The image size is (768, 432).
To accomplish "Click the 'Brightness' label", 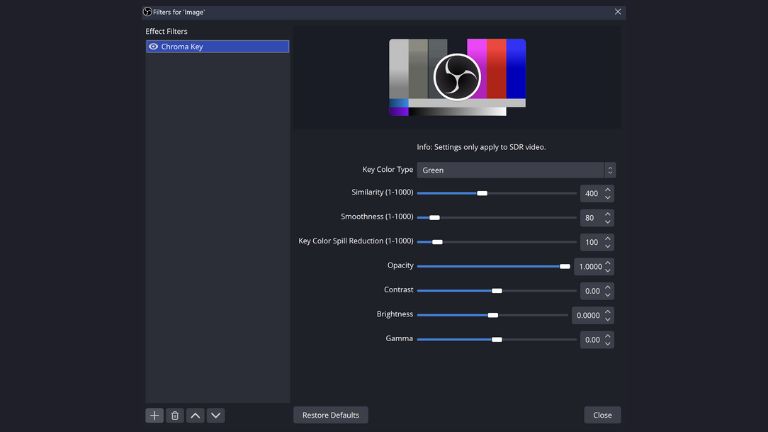I will tap(394, 314).
